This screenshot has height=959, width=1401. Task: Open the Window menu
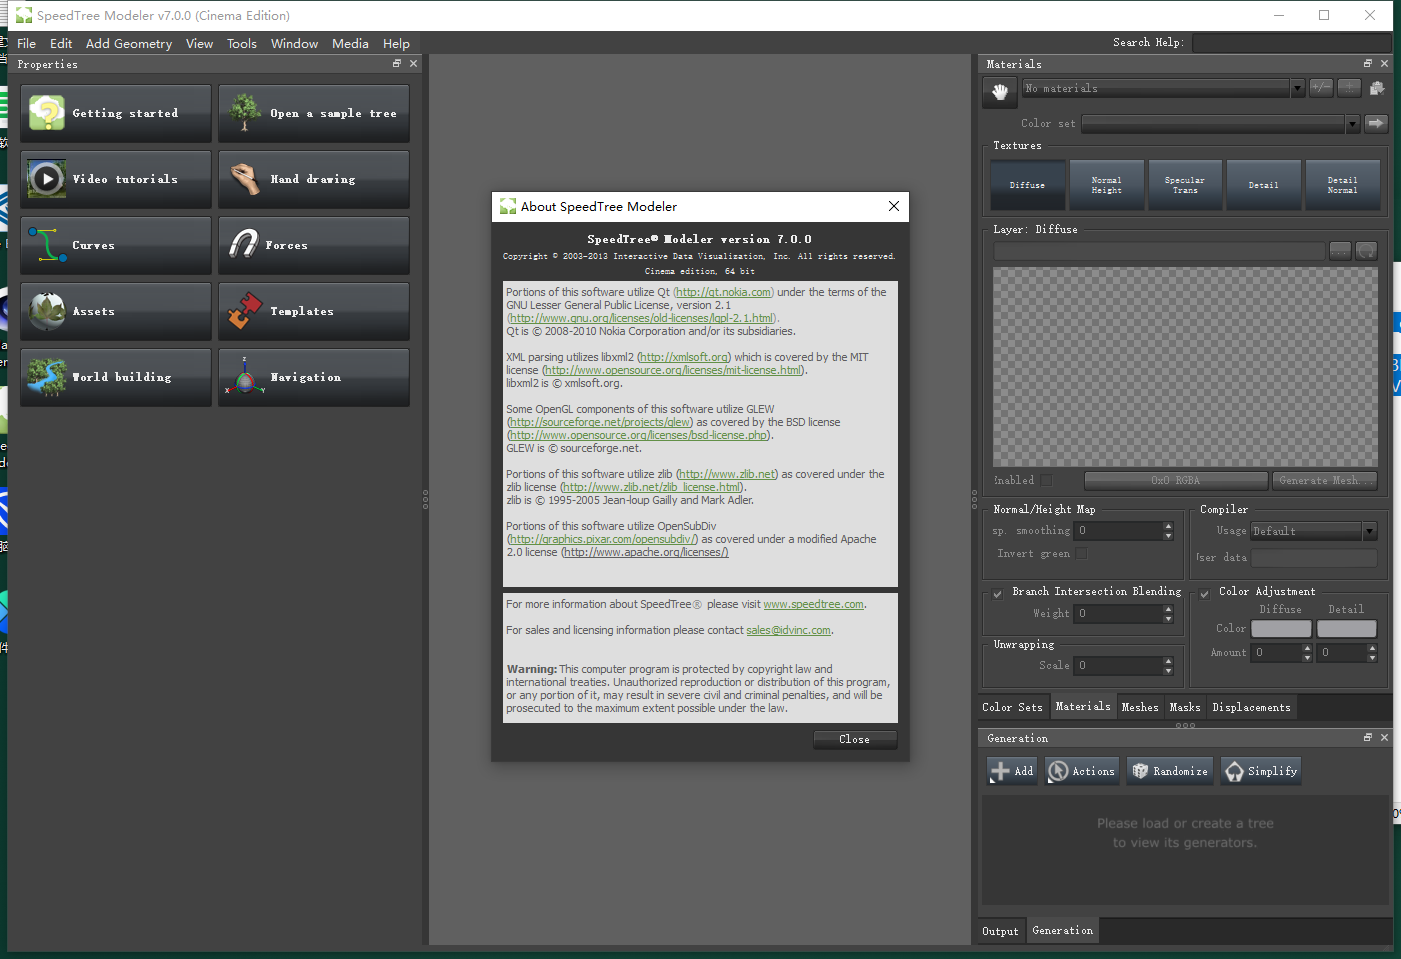coord(294,43)
